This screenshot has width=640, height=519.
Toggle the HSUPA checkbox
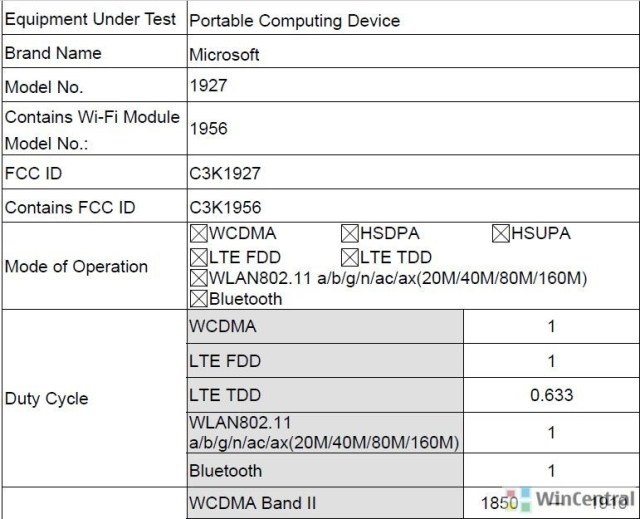(501, 234)
